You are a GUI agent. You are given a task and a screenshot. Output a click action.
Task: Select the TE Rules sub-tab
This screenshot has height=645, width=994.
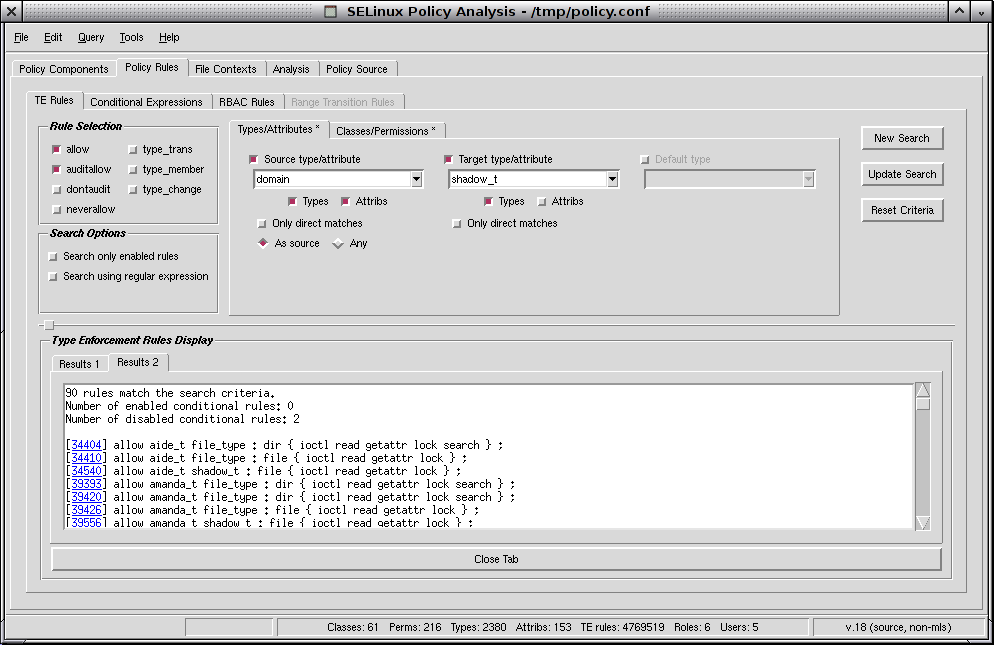[x=54, y=100]
